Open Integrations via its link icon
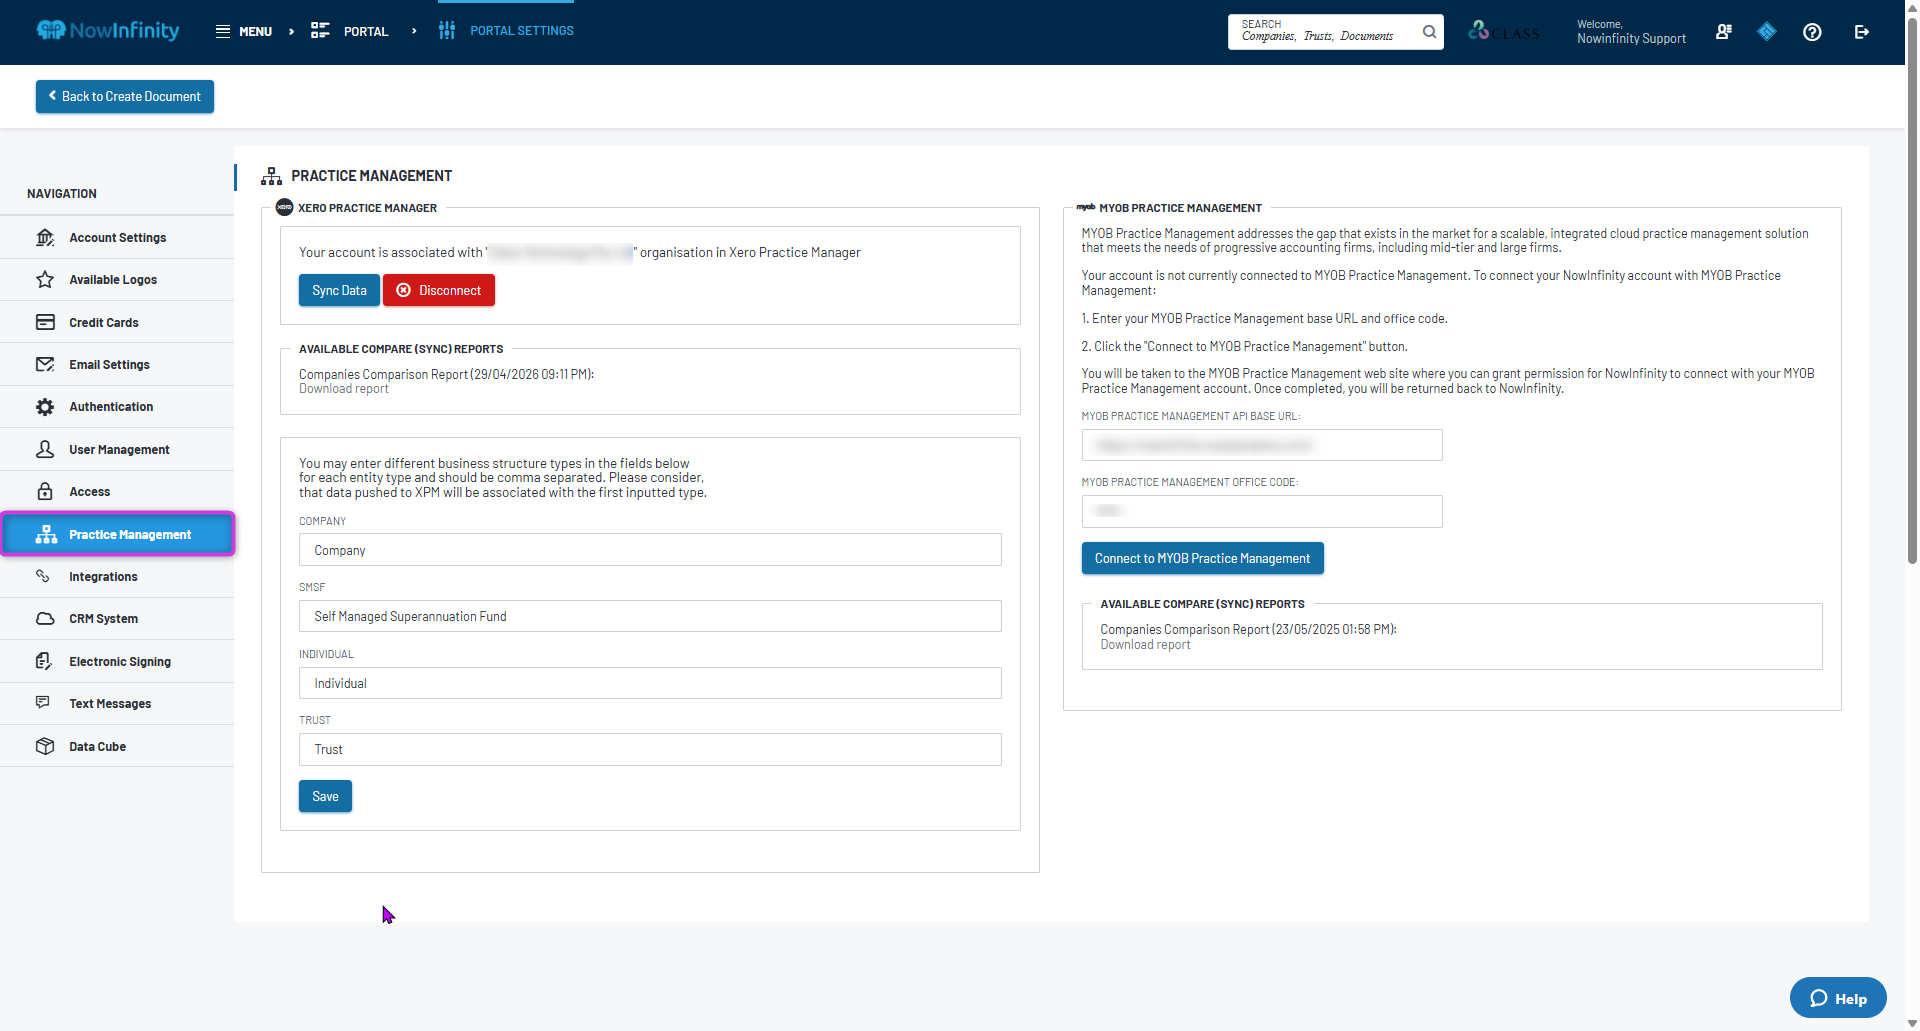Image resolution: width=1920 pixels, height=1031 pixels. (43, 576)
